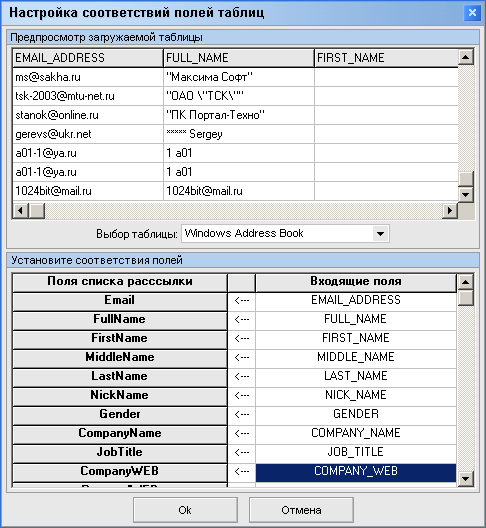The width and height of the screenshot is (486, 528).
Task: Select the MIDDLE_NAME incoming field cell
Action: (x=356, y=357)
